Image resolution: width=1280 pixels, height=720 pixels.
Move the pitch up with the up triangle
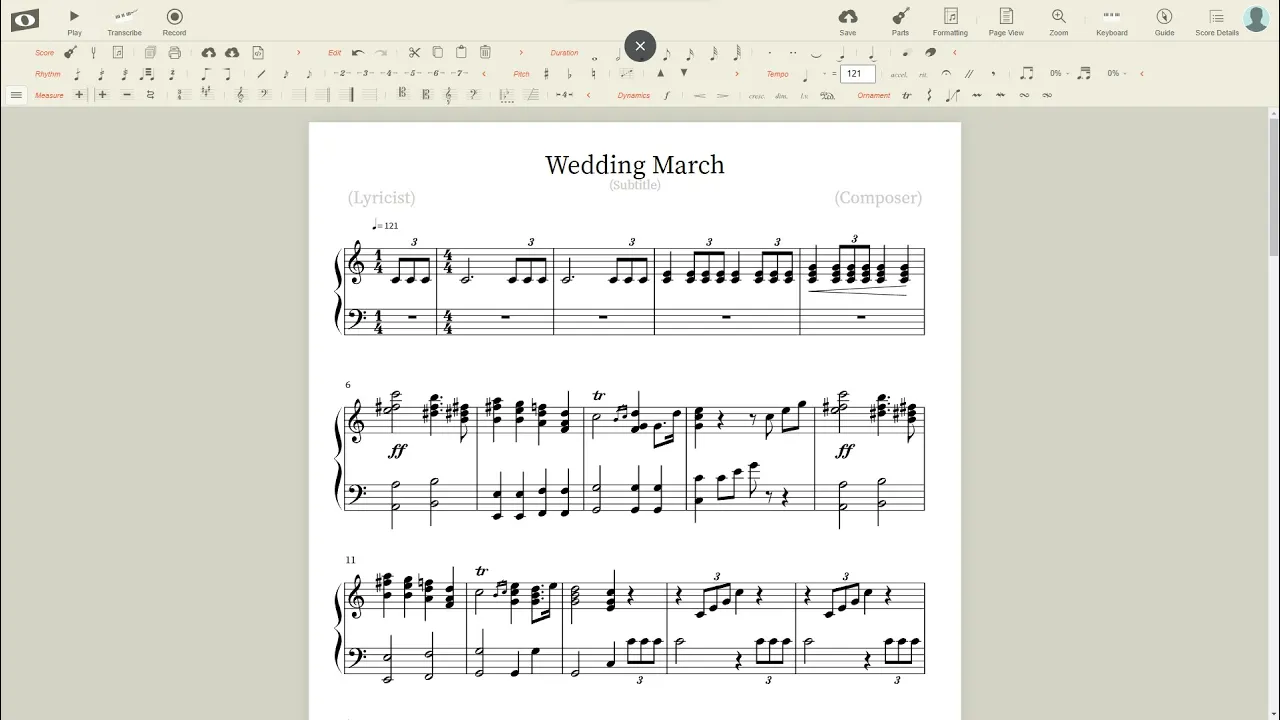[x=660, y=73]
